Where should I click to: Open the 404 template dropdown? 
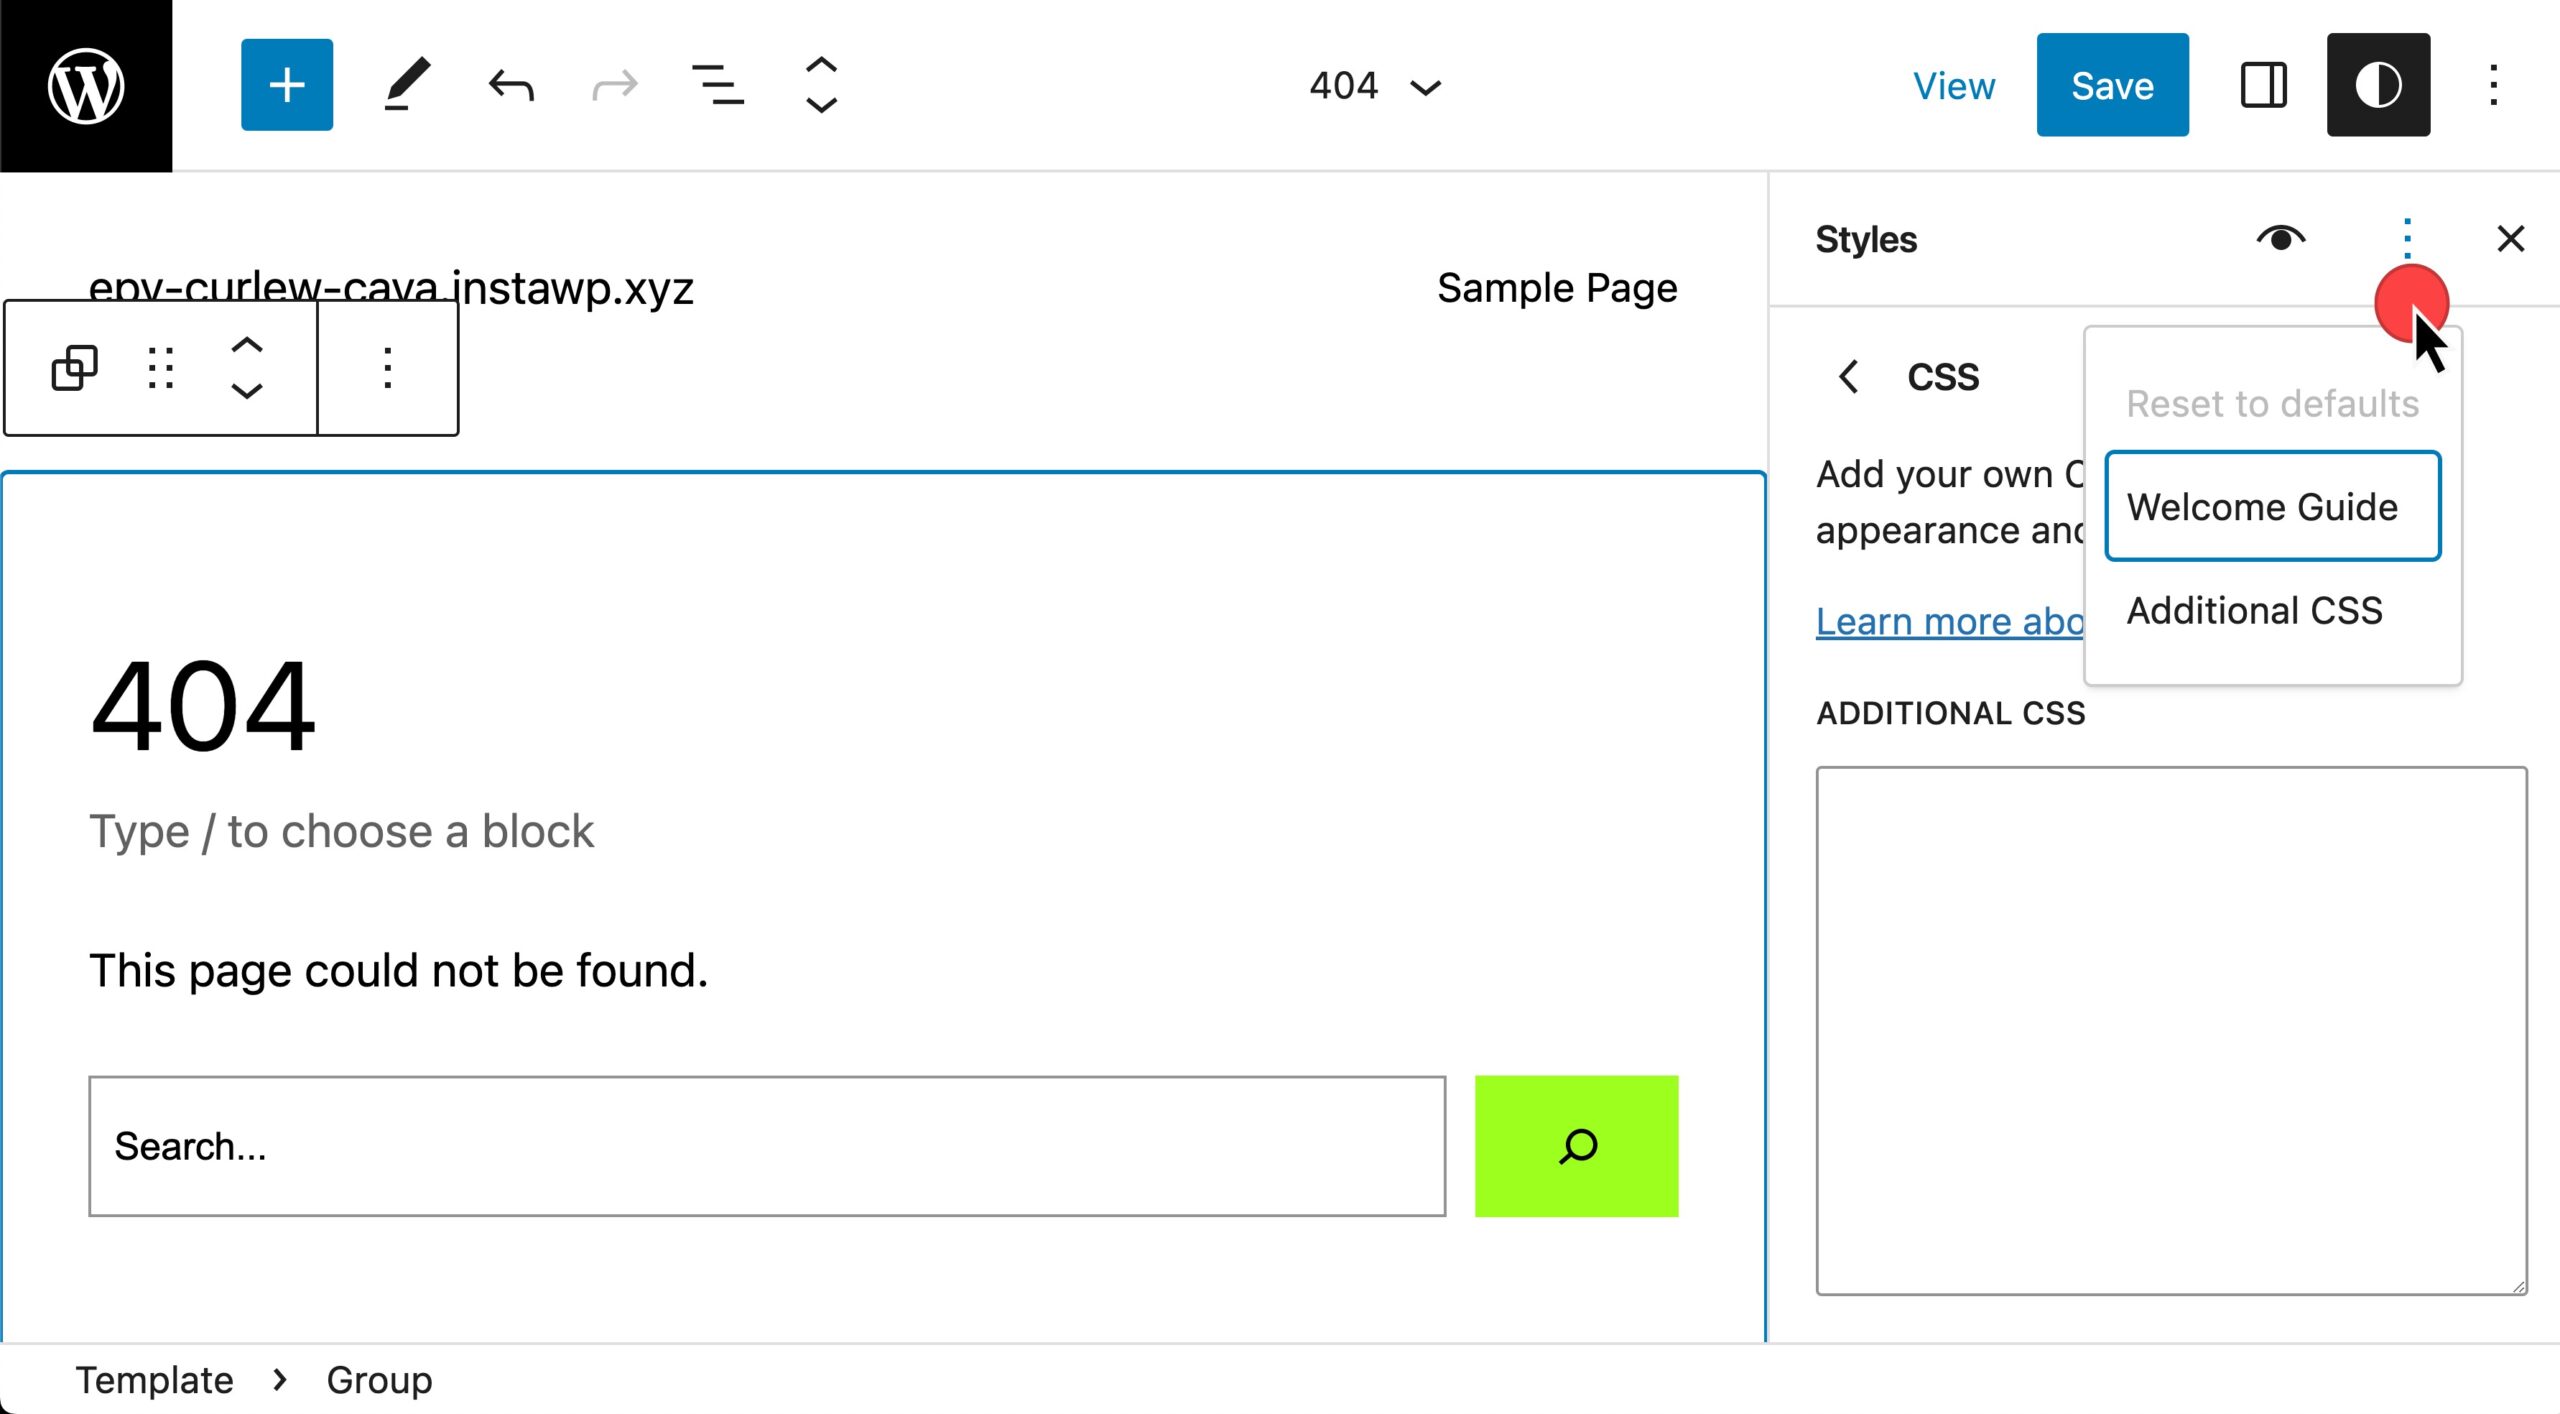click(1375, 86)
